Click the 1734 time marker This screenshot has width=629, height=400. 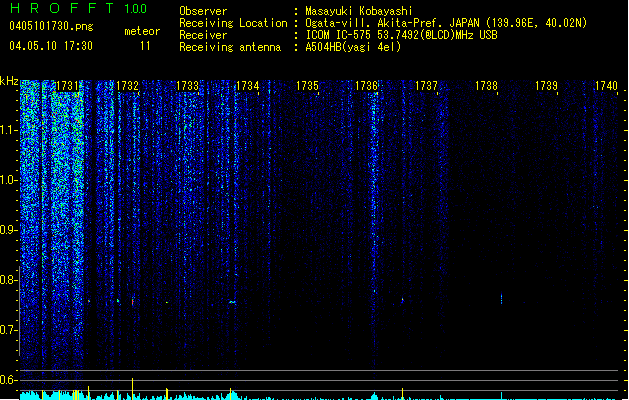click(247, 86)
